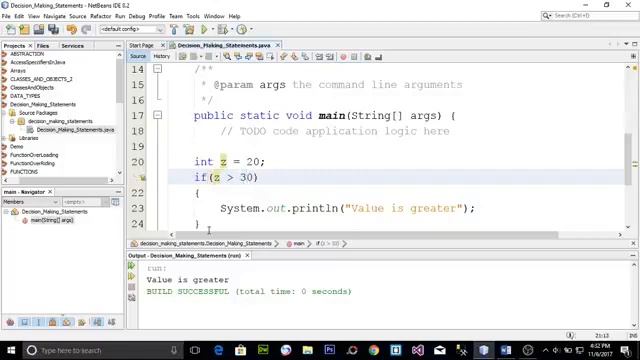This screenshot has height=360, width=640.
Task: Toggle Show Inner Classes filter in Navigator
Action: coord(67,322)
